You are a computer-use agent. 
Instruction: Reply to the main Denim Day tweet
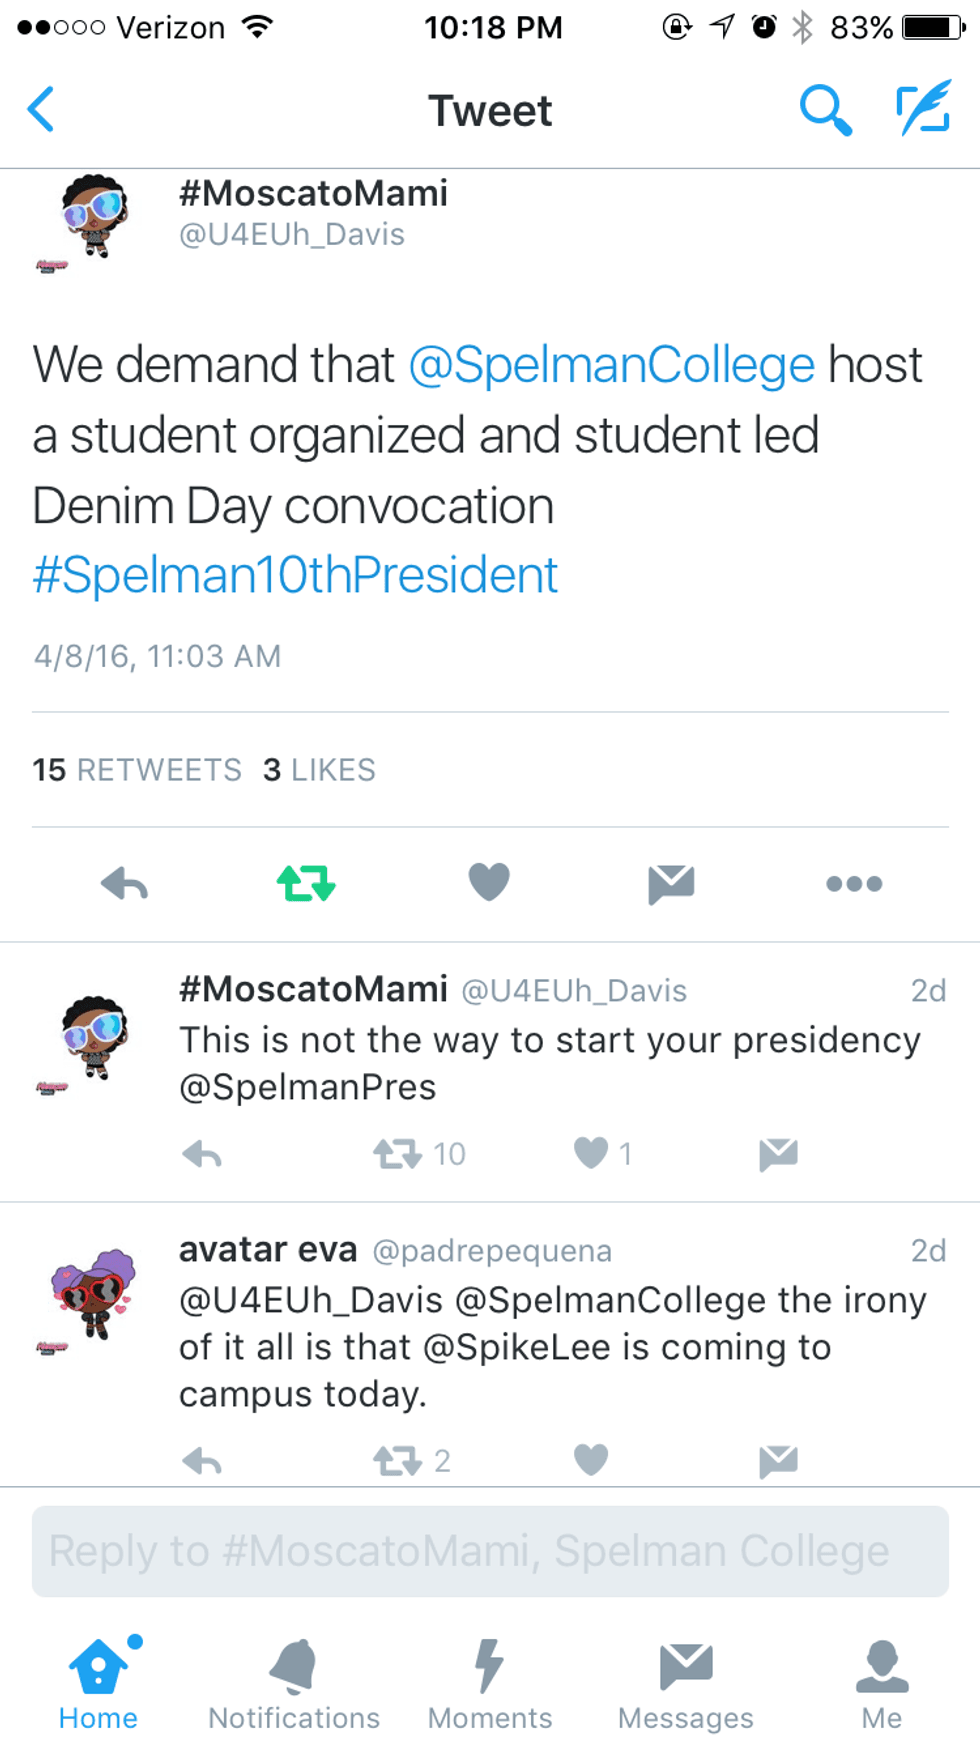coord(125,884)
